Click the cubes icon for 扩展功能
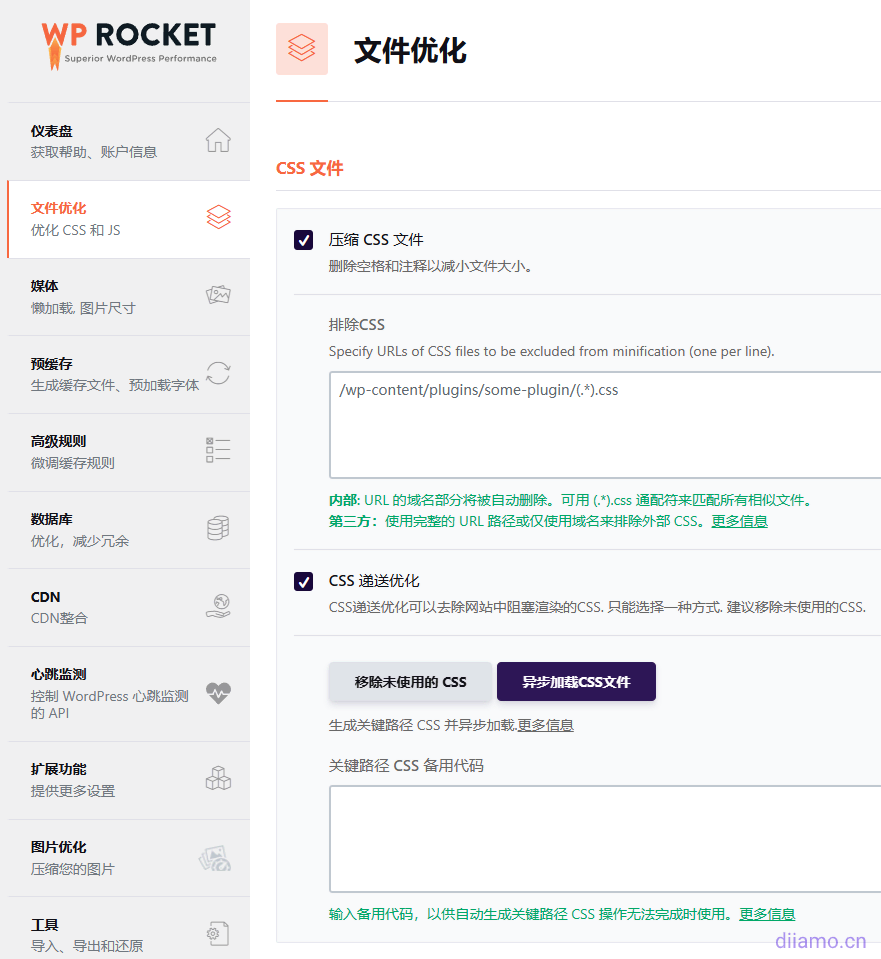This screenshot has height=959, width=881. click(x=218, y=778)
